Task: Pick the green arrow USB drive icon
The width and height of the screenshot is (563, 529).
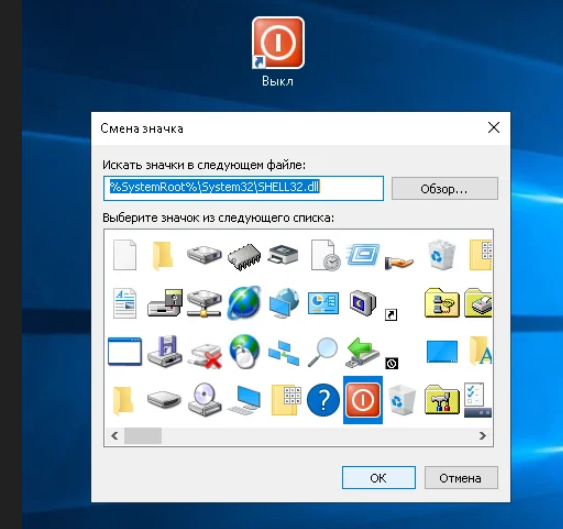Action: click(x=363, y=352)
